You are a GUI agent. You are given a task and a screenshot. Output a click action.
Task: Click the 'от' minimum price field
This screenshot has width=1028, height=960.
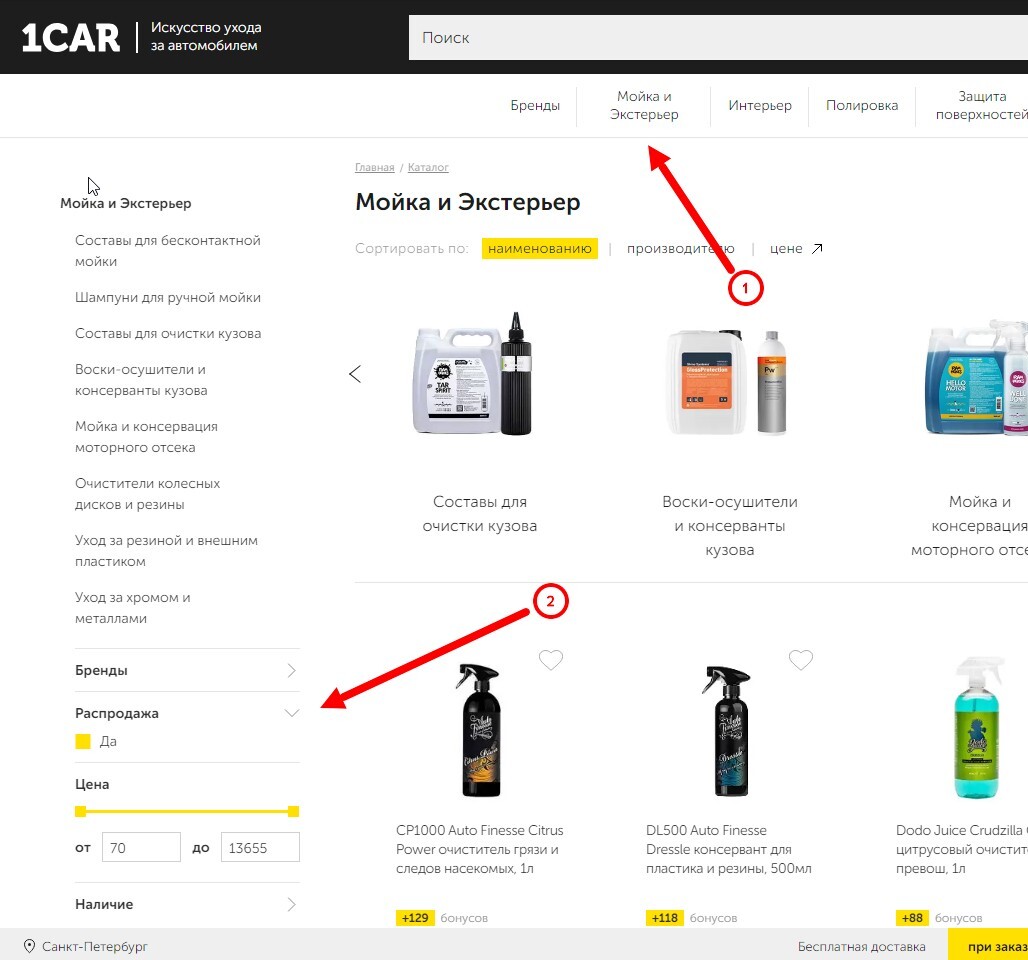[x=141, y=847]
